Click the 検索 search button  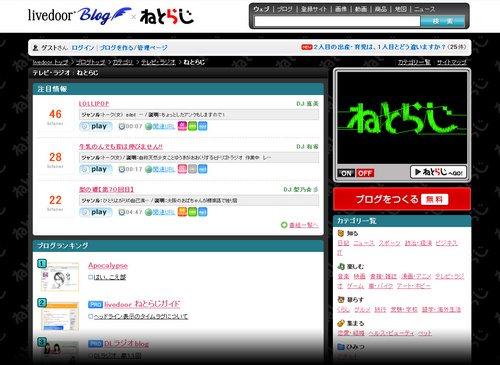pos(443,21)
